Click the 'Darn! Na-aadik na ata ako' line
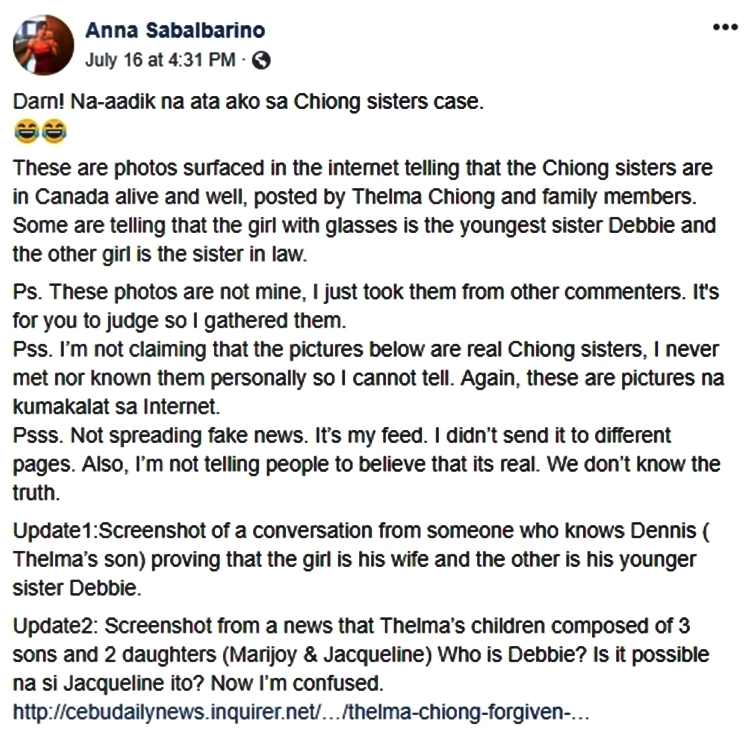This screenshot has width=750, height=739. tap(248, 102)
